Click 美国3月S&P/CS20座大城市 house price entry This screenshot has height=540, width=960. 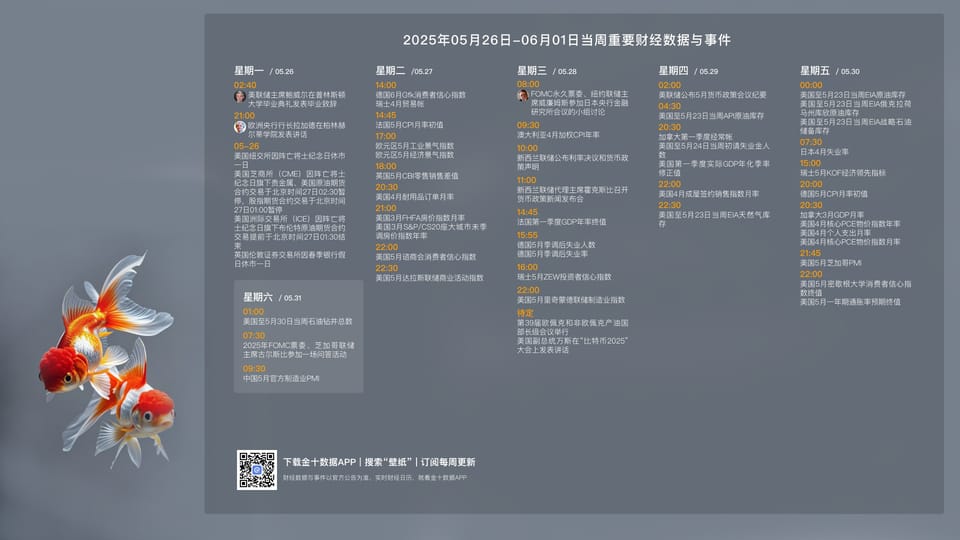coord(431,231)
